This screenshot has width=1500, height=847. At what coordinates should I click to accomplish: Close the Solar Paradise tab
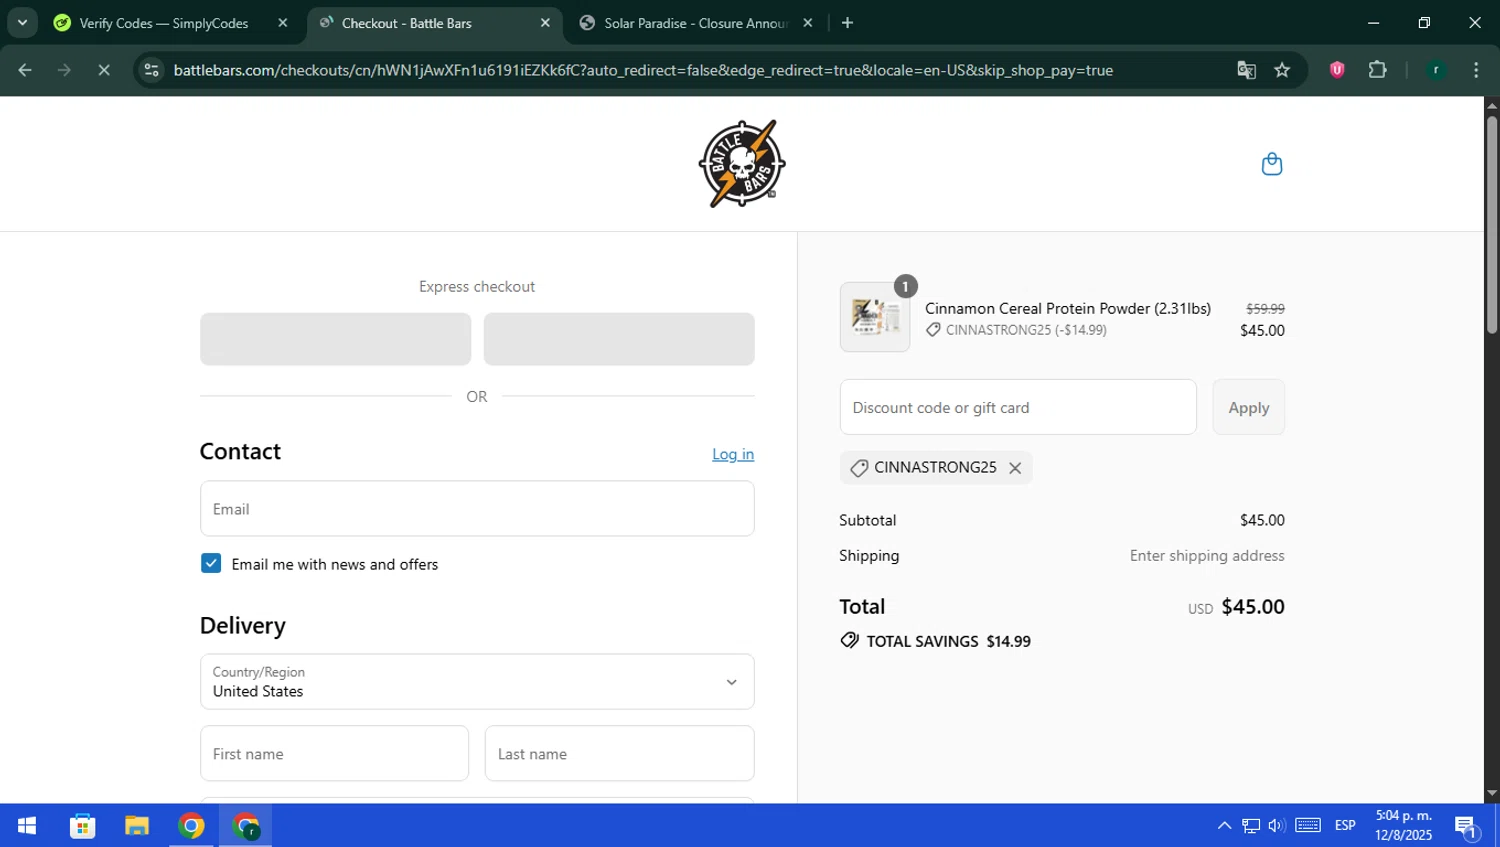tap(808, 23)
